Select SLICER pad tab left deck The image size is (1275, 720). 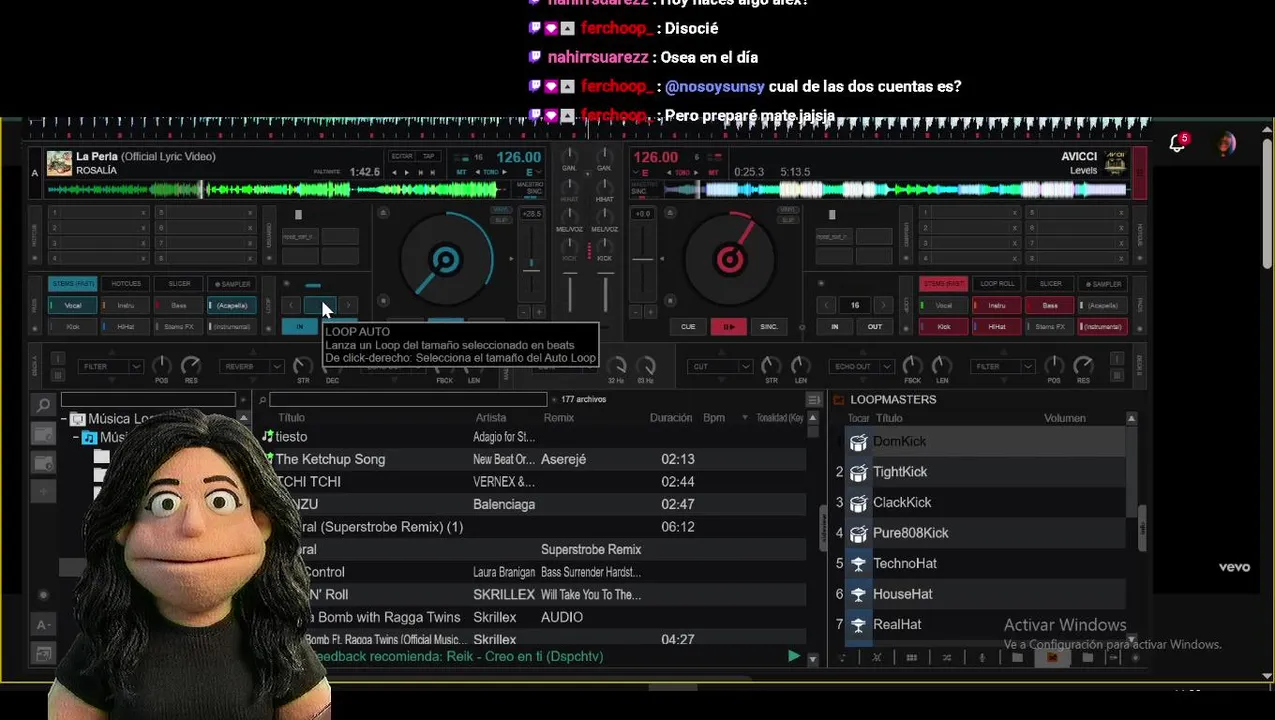(179, 284)
